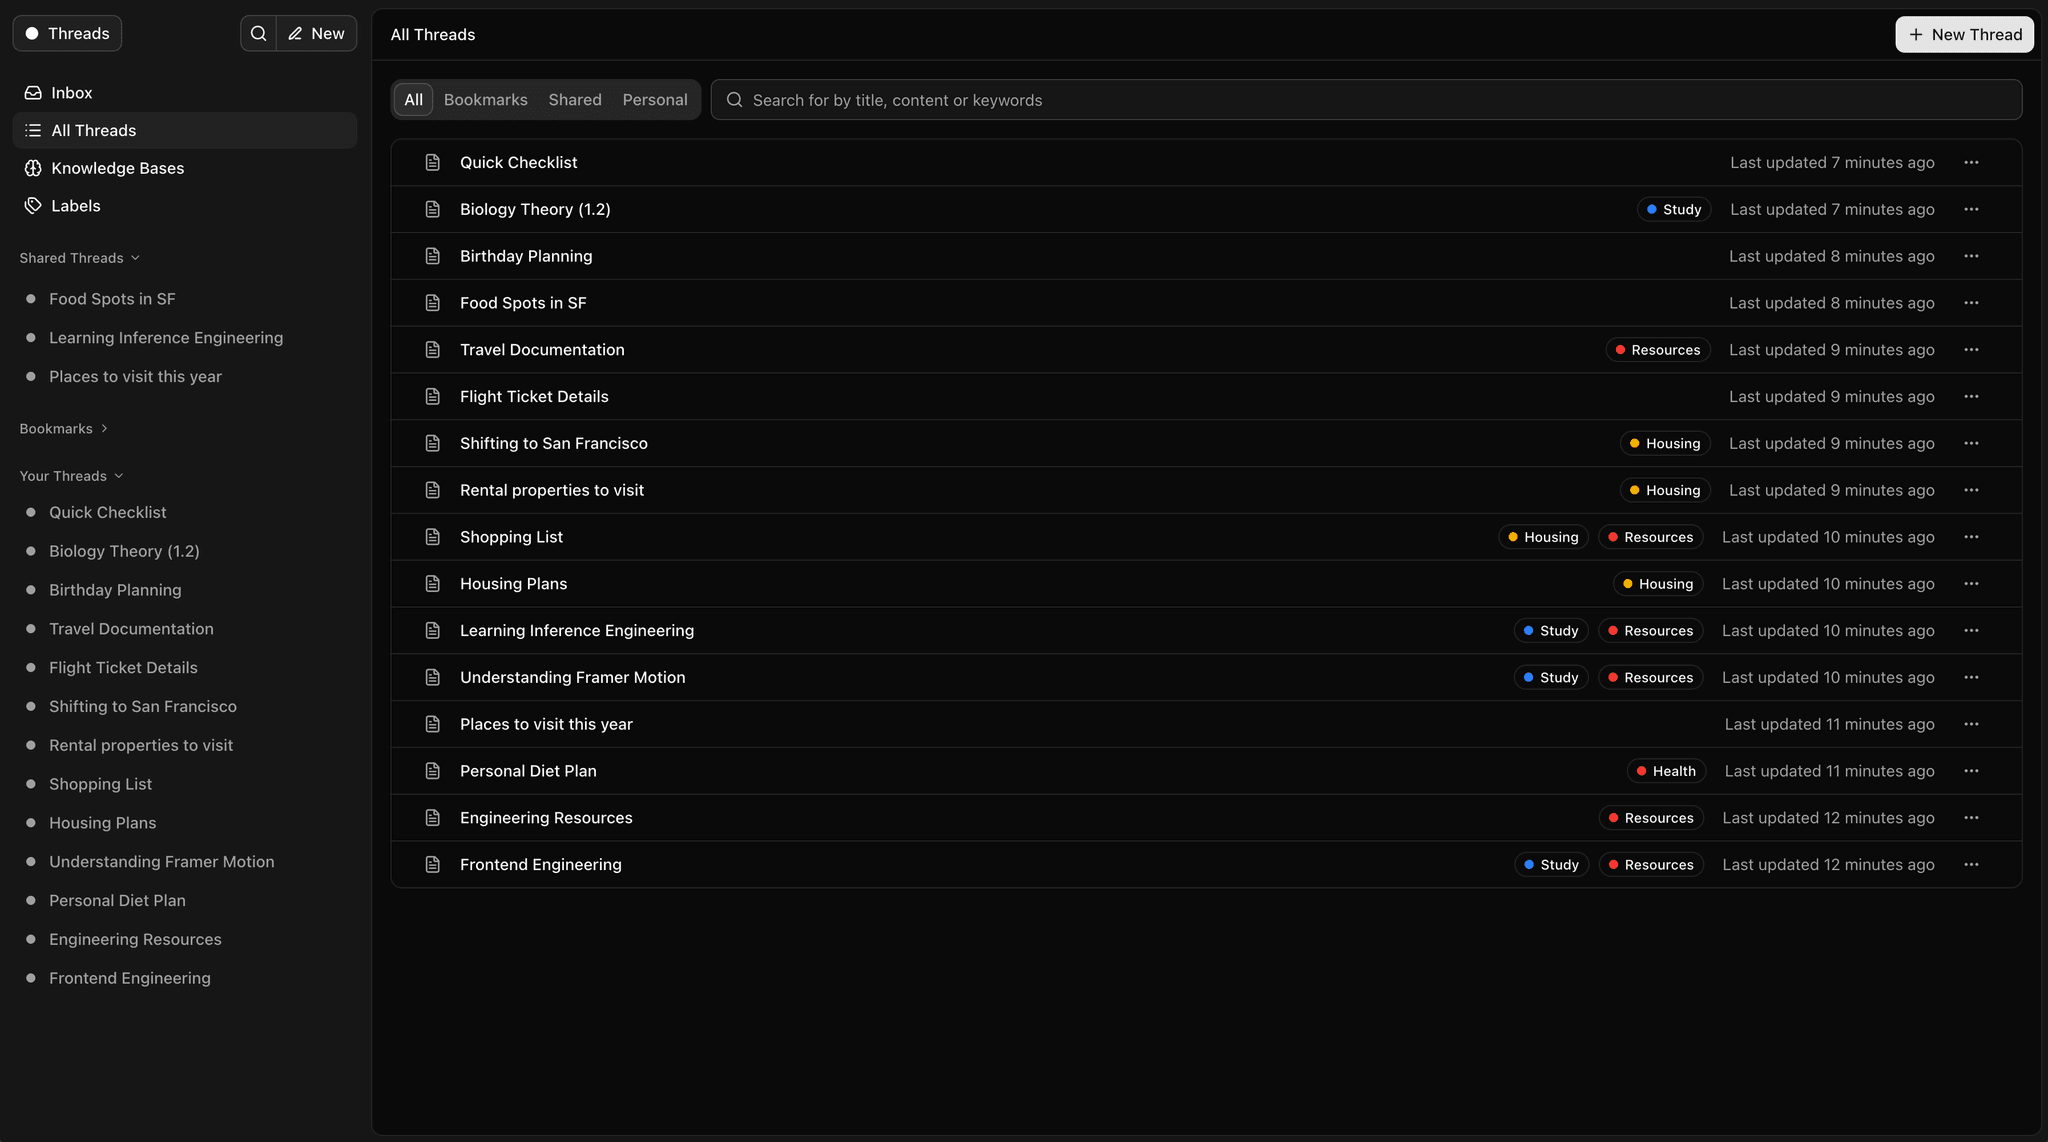Select the Shared filter tab

coord(575,100)
